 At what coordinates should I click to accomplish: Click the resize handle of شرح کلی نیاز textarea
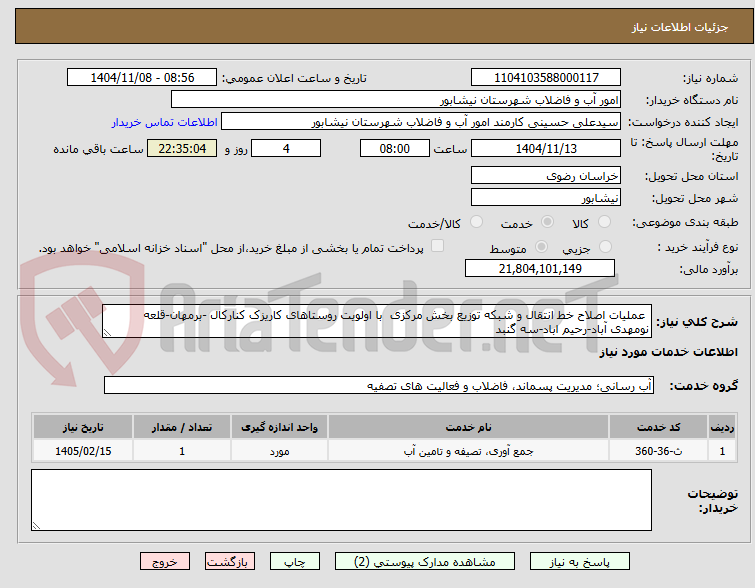(x=107, y=332)
